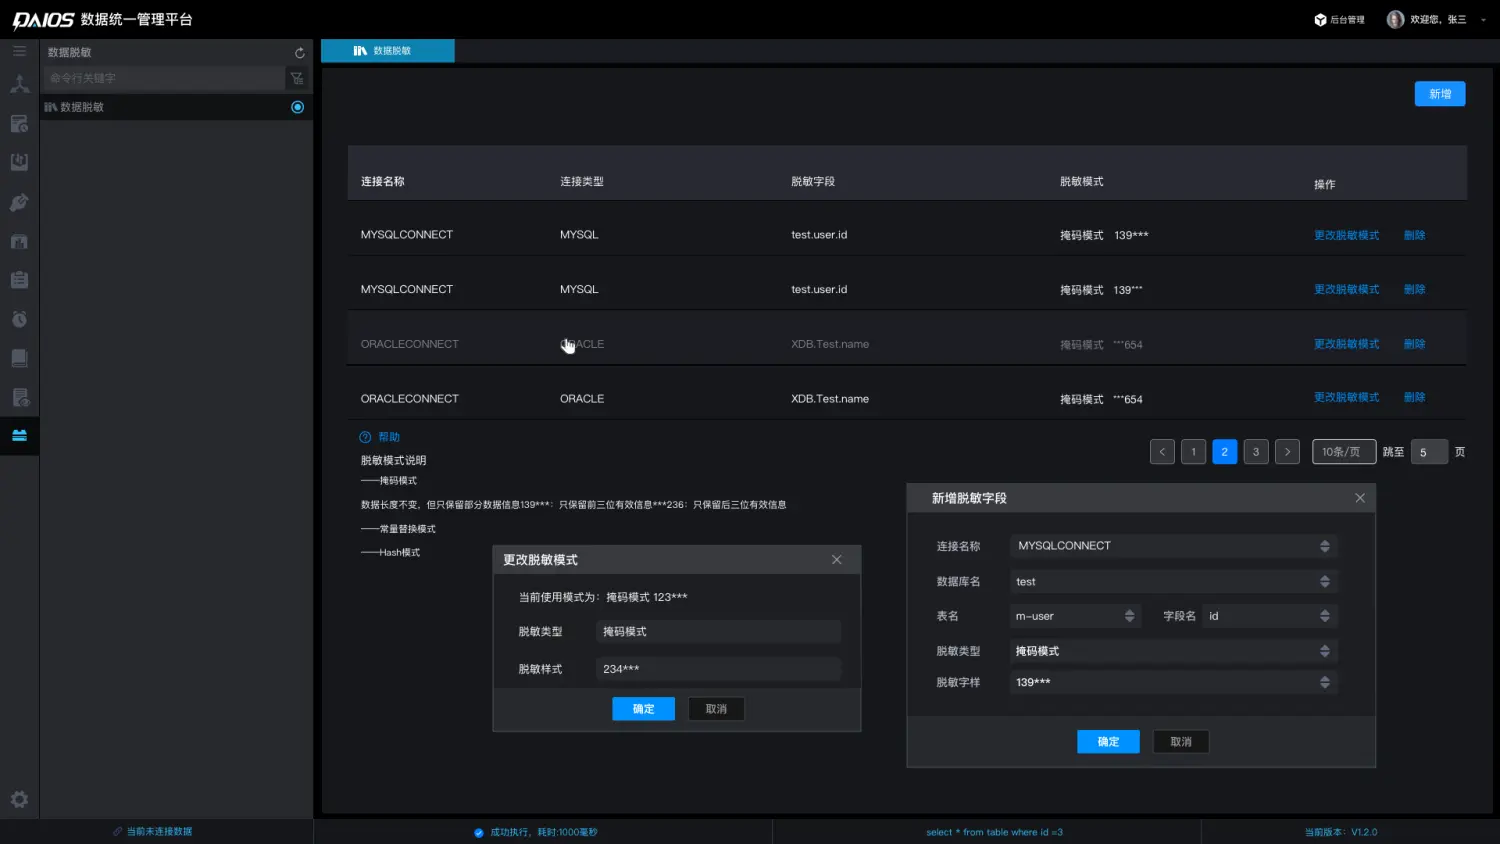Click 删除 in the last ORACLECONNECT row
Image resolution: width=1500 pixels, height=844 pixels.
[x=1414, y=397]
